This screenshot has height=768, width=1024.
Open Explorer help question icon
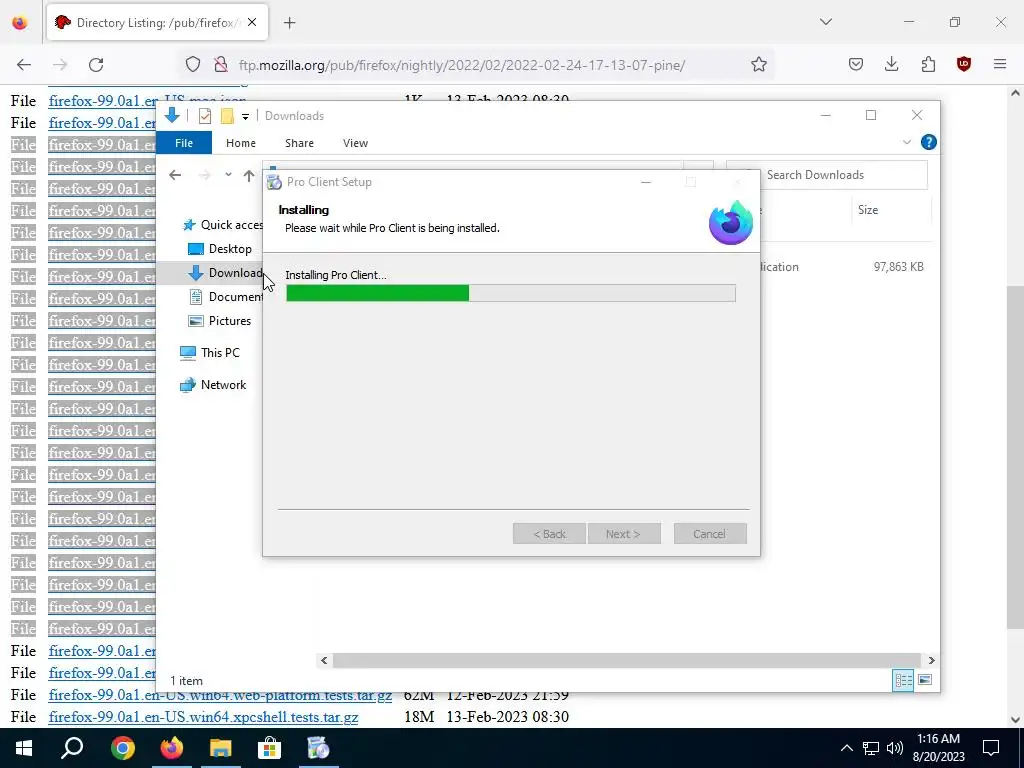coord(928,142)
